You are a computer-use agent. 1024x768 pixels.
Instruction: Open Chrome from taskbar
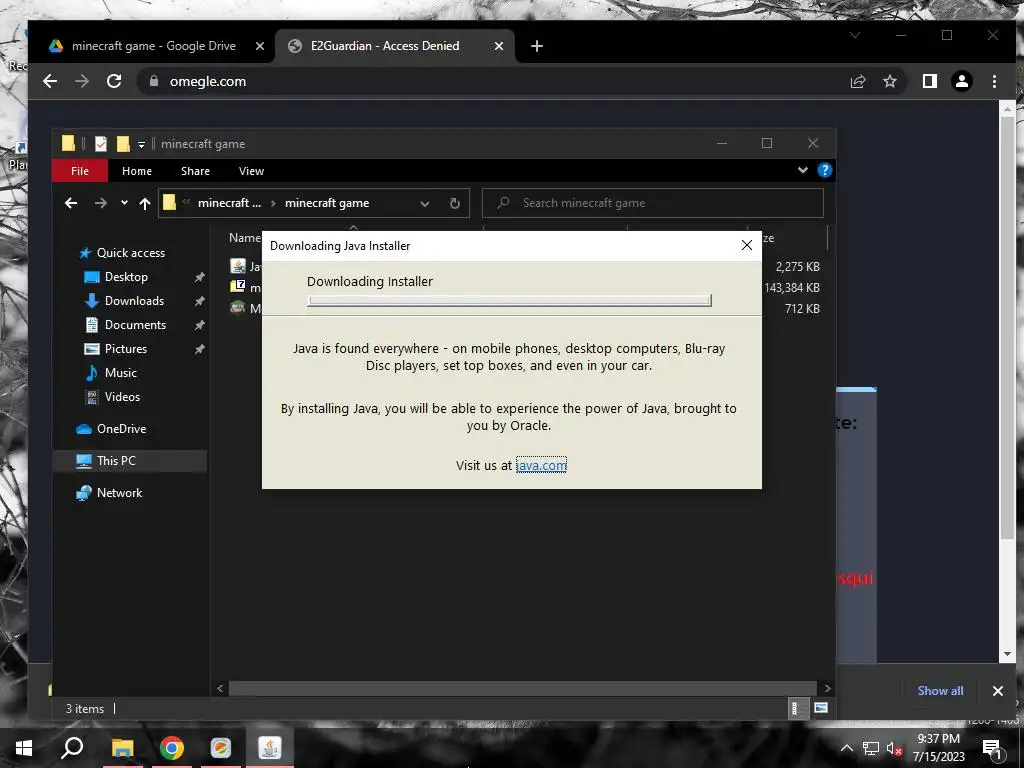pos(172,748)
